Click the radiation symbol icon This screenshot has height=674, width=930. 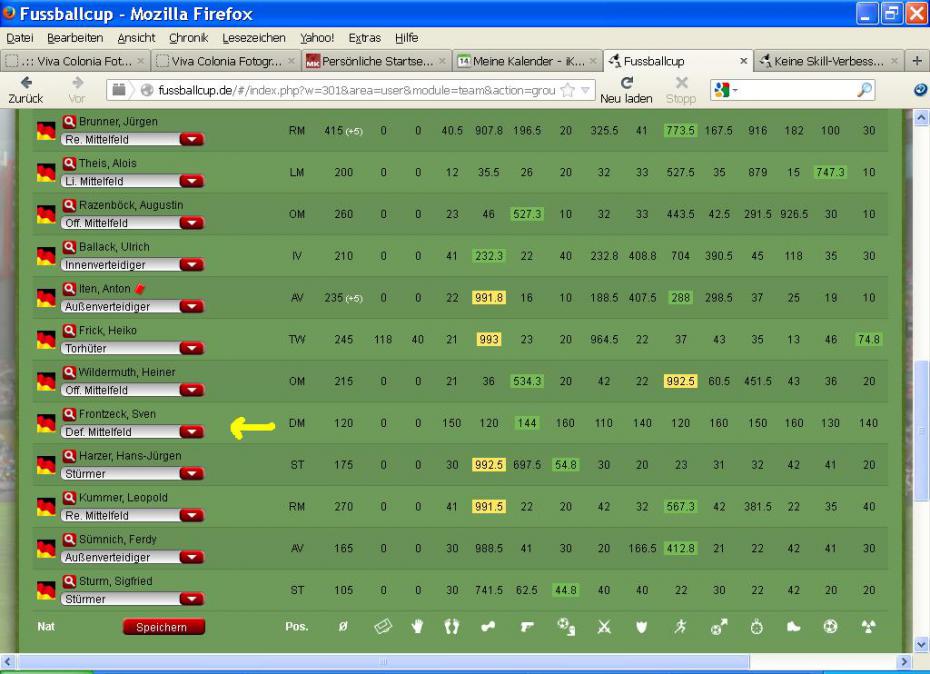[x=868, y=628]
